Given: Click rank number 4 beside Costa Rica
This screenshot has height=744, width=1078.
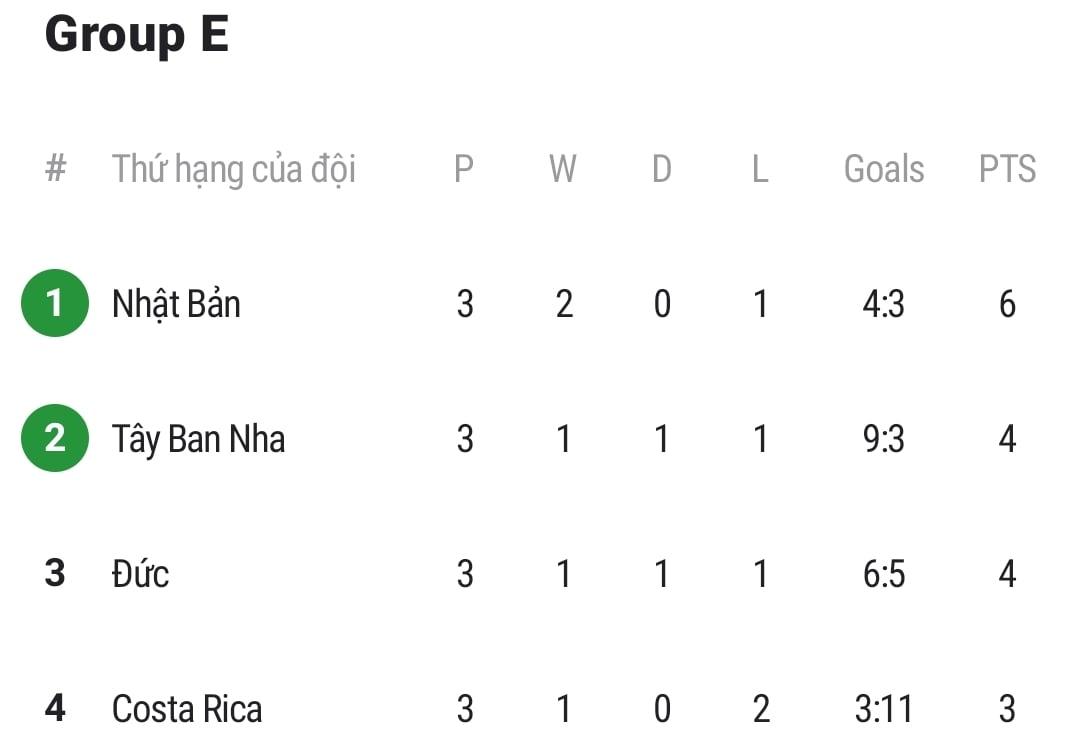Looking at the screenshot, I should coord(55,709).
